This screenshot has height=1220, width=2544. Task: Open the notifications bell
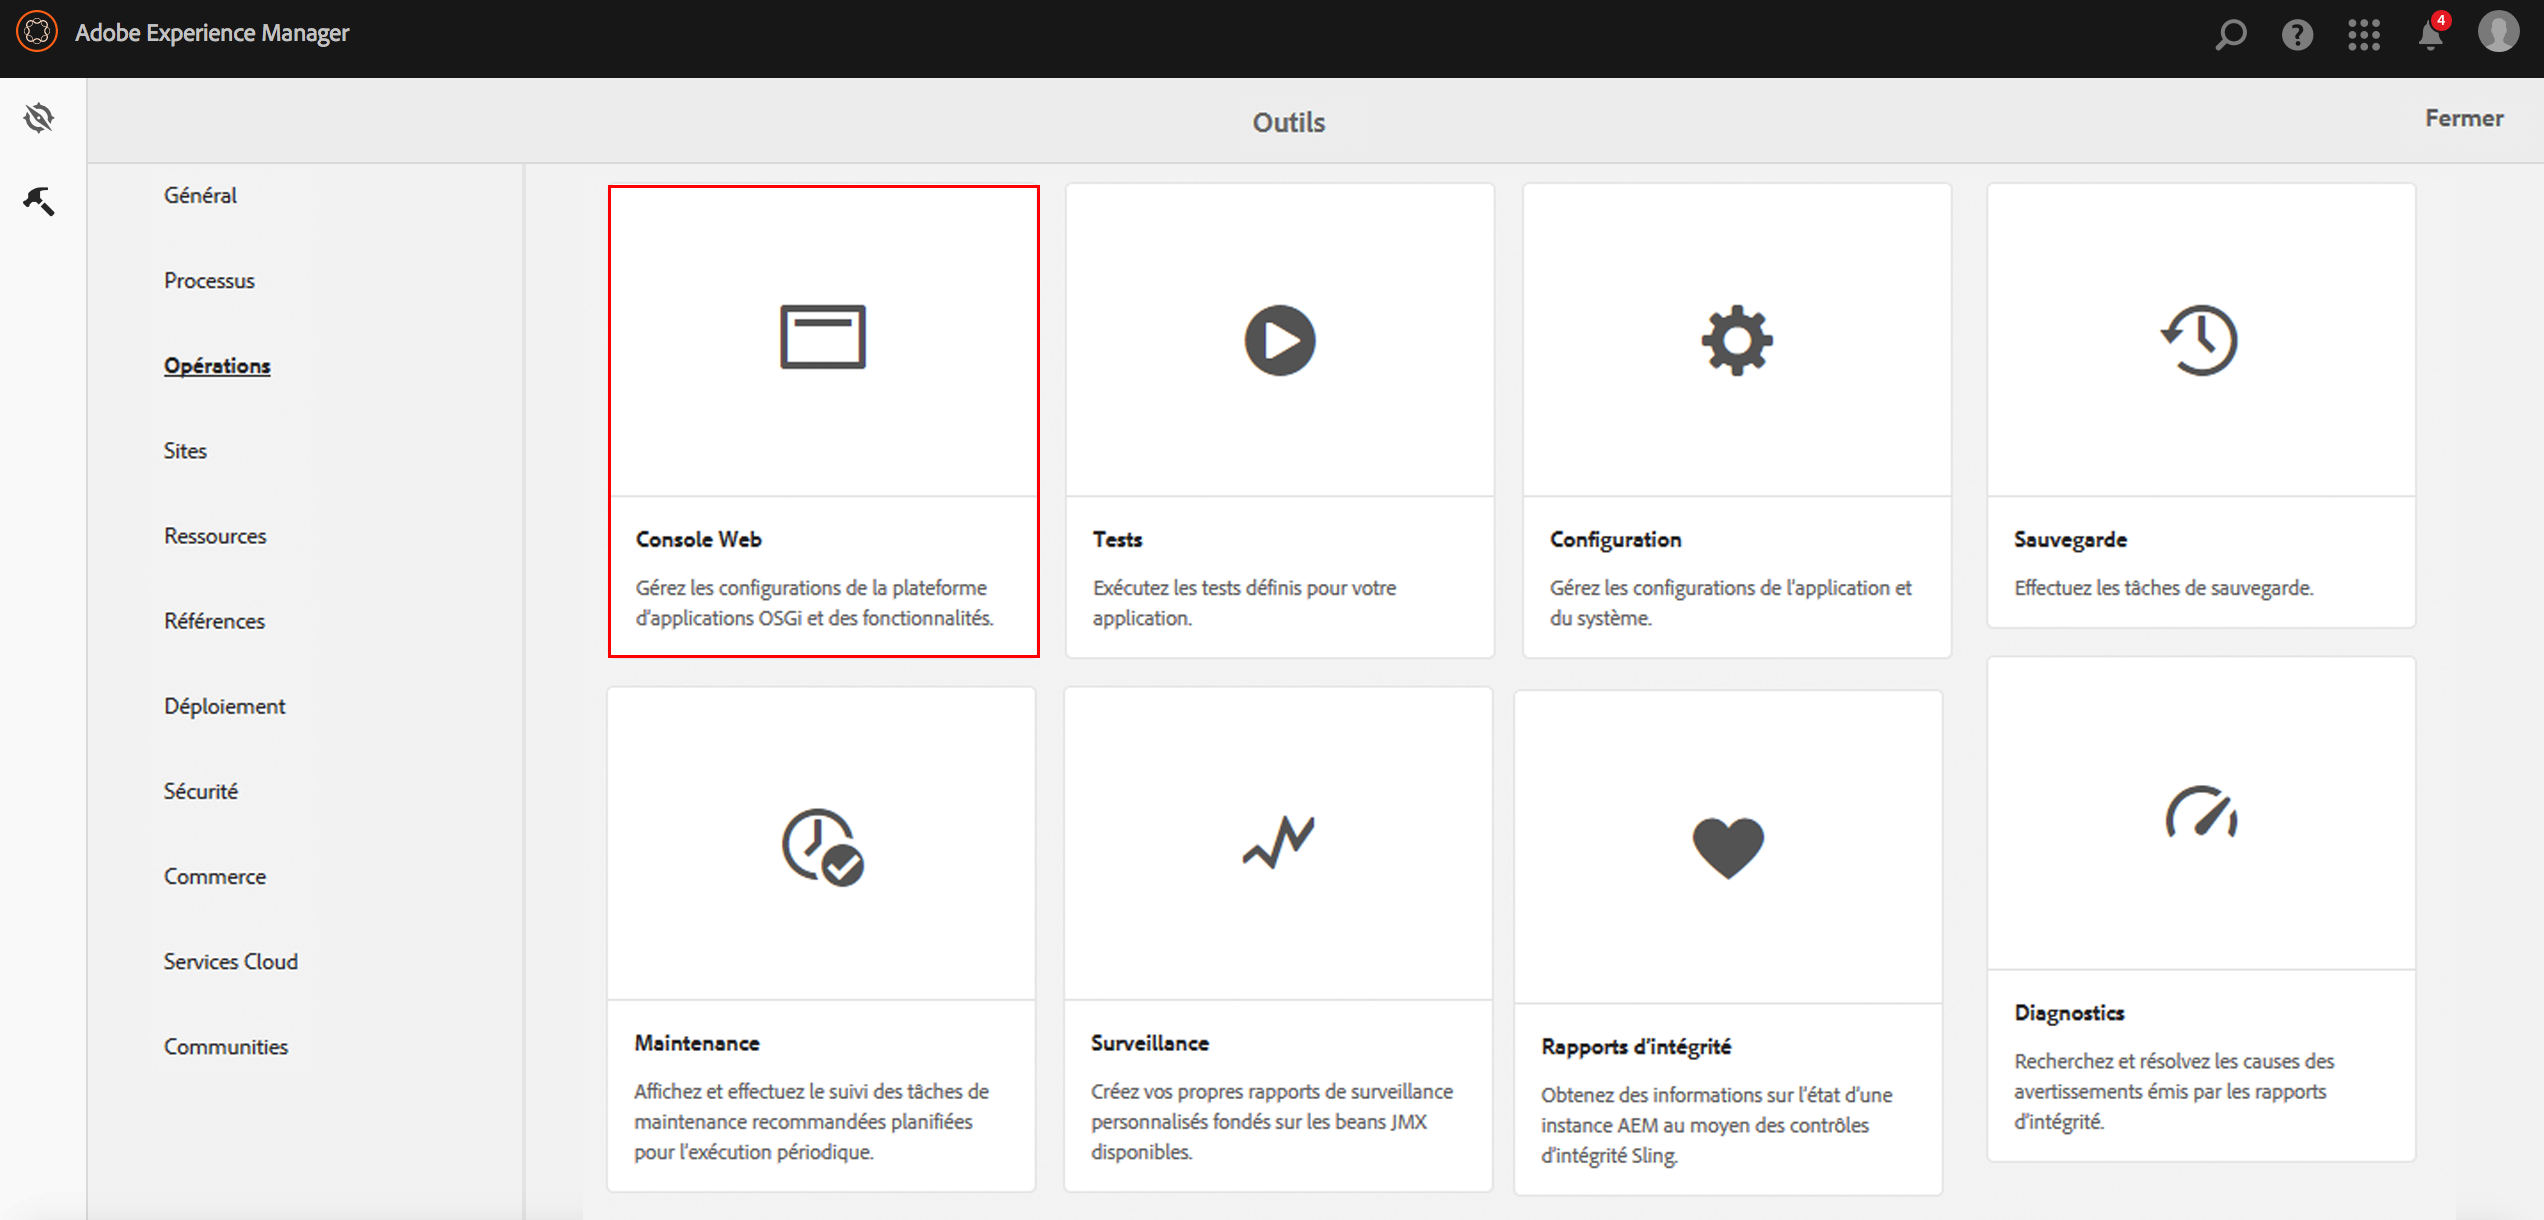coord(2431,35)
